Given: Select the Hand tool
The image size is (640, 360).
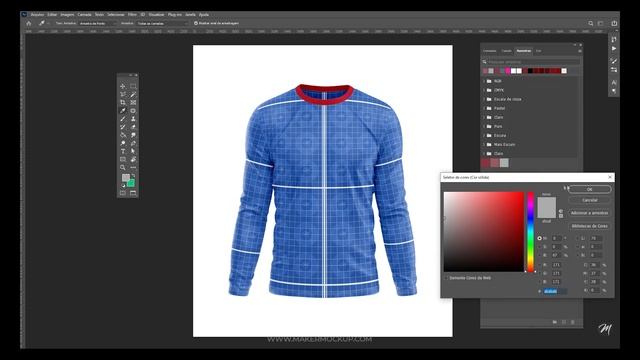Looking at the screenshot, I should point(133,160).
